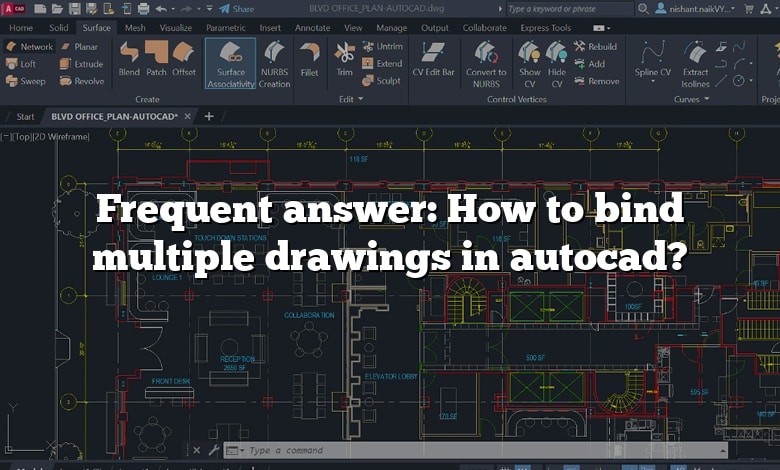Click the Plot printer icon
780x470 pixels.
[x=143, y=8]
